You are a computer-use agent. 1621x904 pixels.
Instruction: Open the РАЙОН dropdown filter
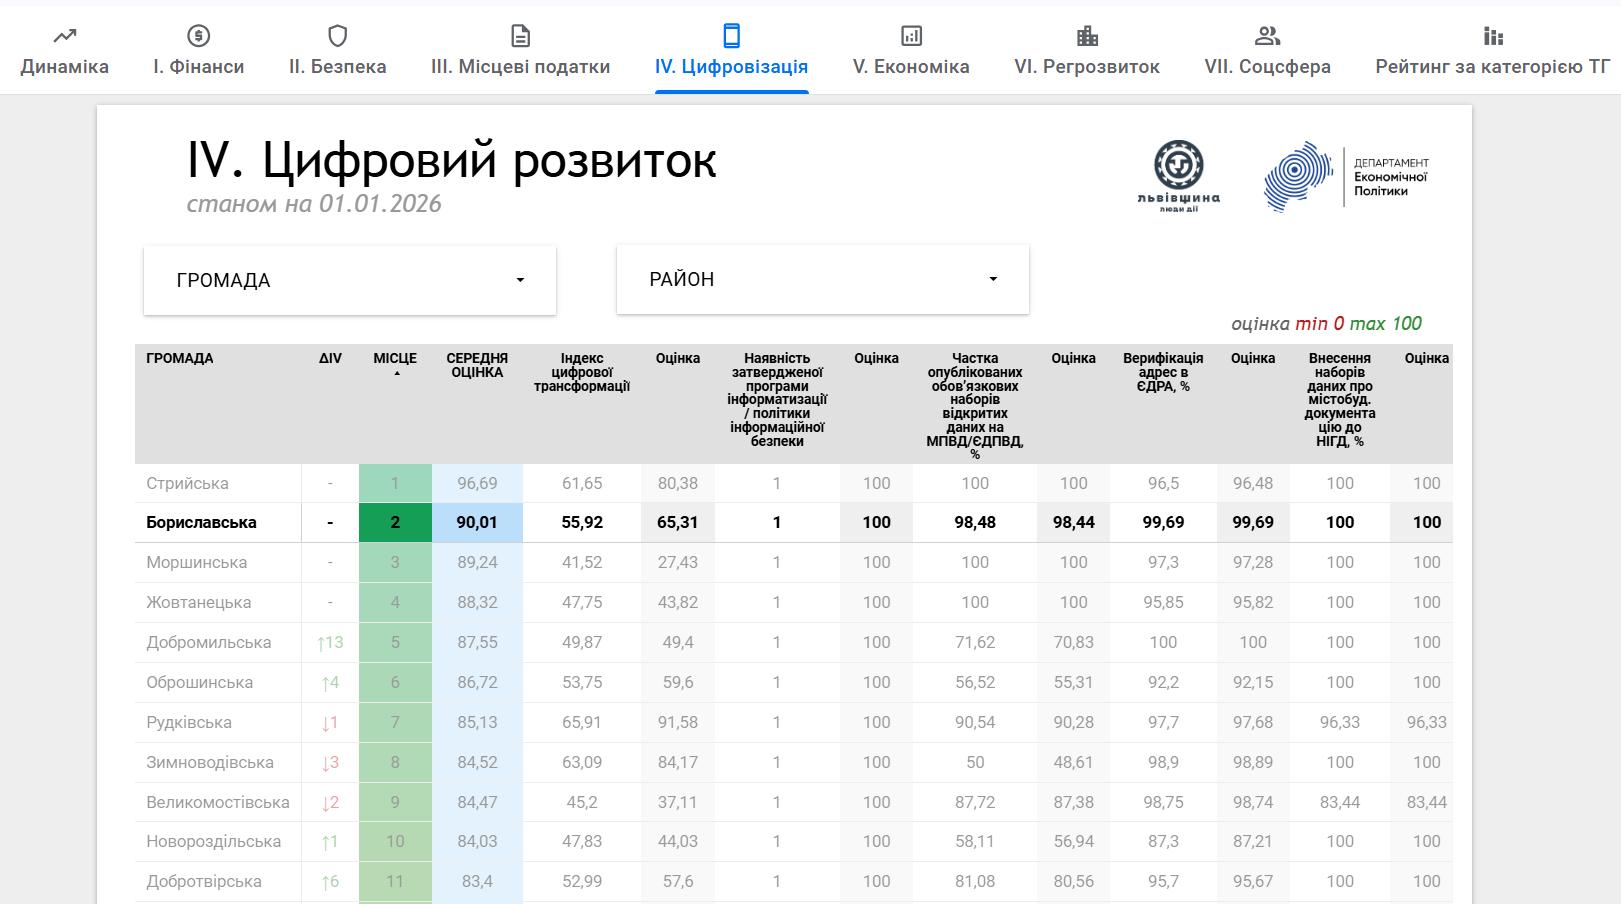point(822,279)
